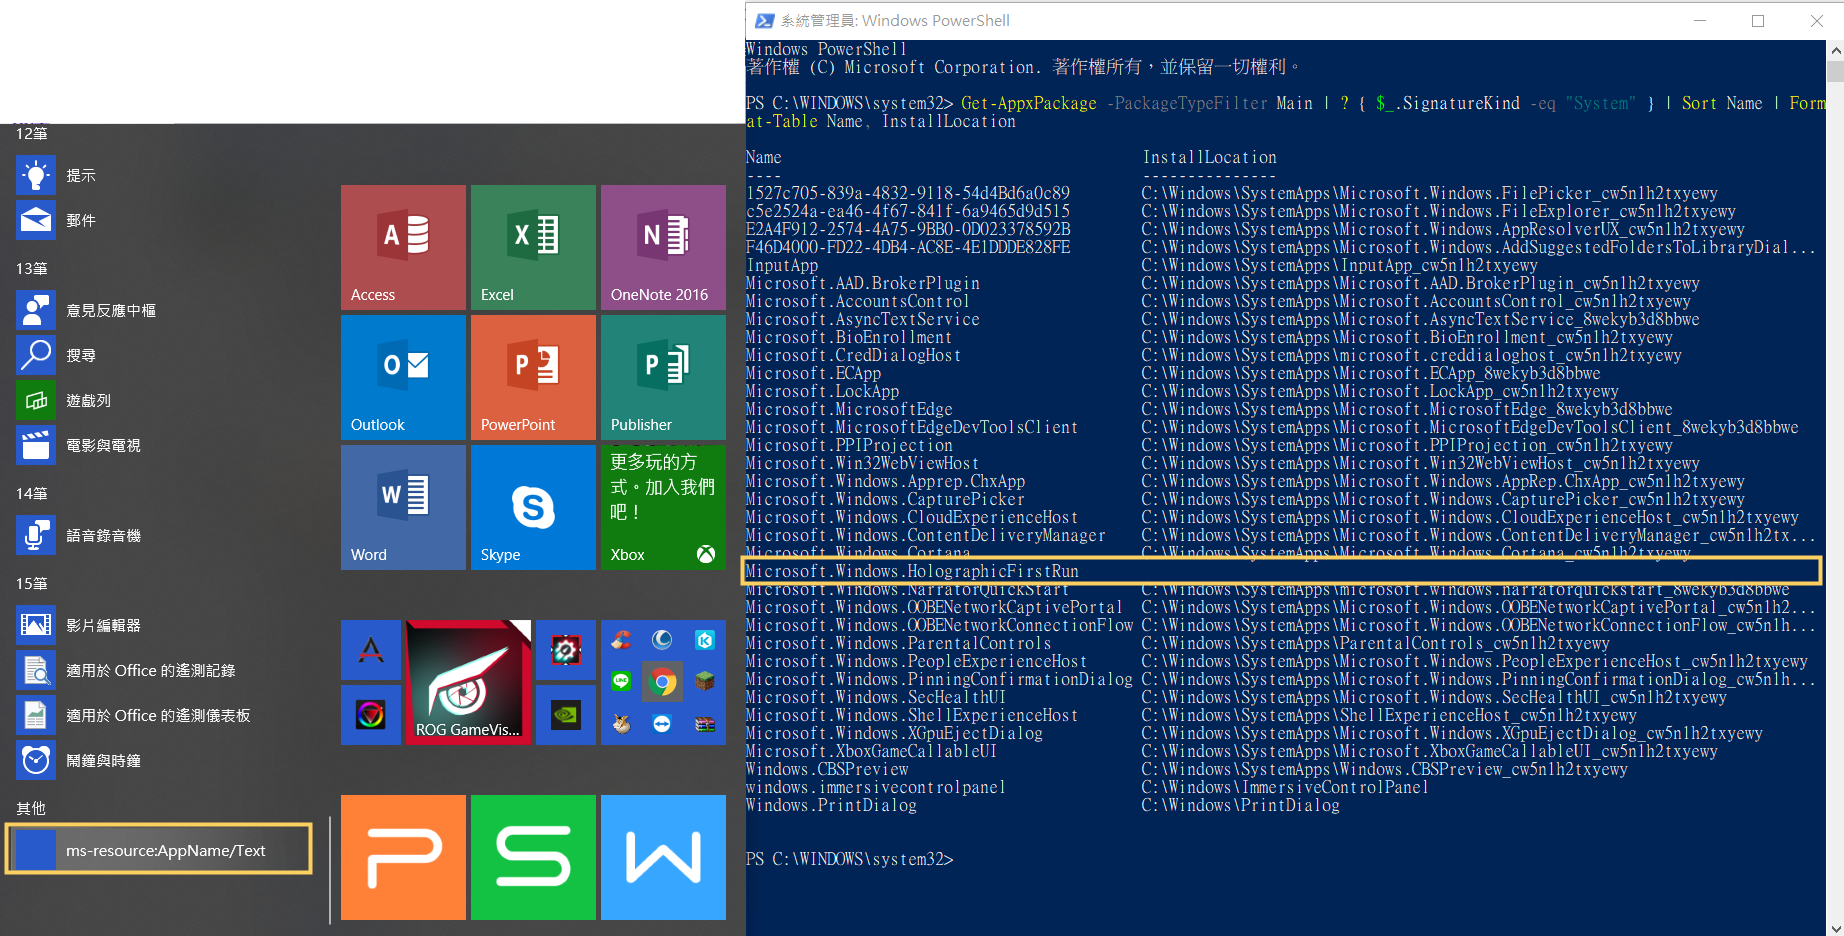The height and width of the screenshot is (936, 1844).
Task: Click the InstallLocation column header
Action: (x=1209, y=157)
